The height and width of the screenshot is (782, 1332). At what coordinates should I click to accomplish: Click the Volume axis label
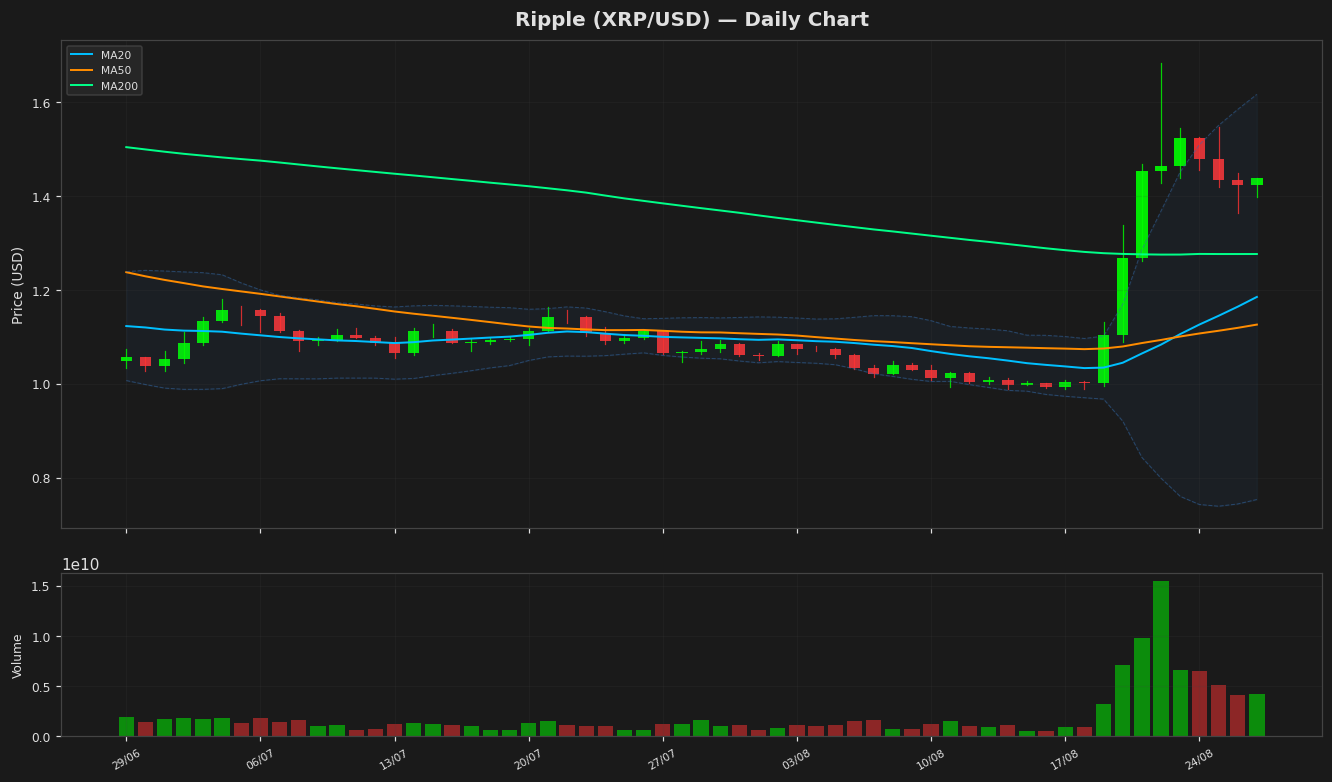[x=18, y=656]
